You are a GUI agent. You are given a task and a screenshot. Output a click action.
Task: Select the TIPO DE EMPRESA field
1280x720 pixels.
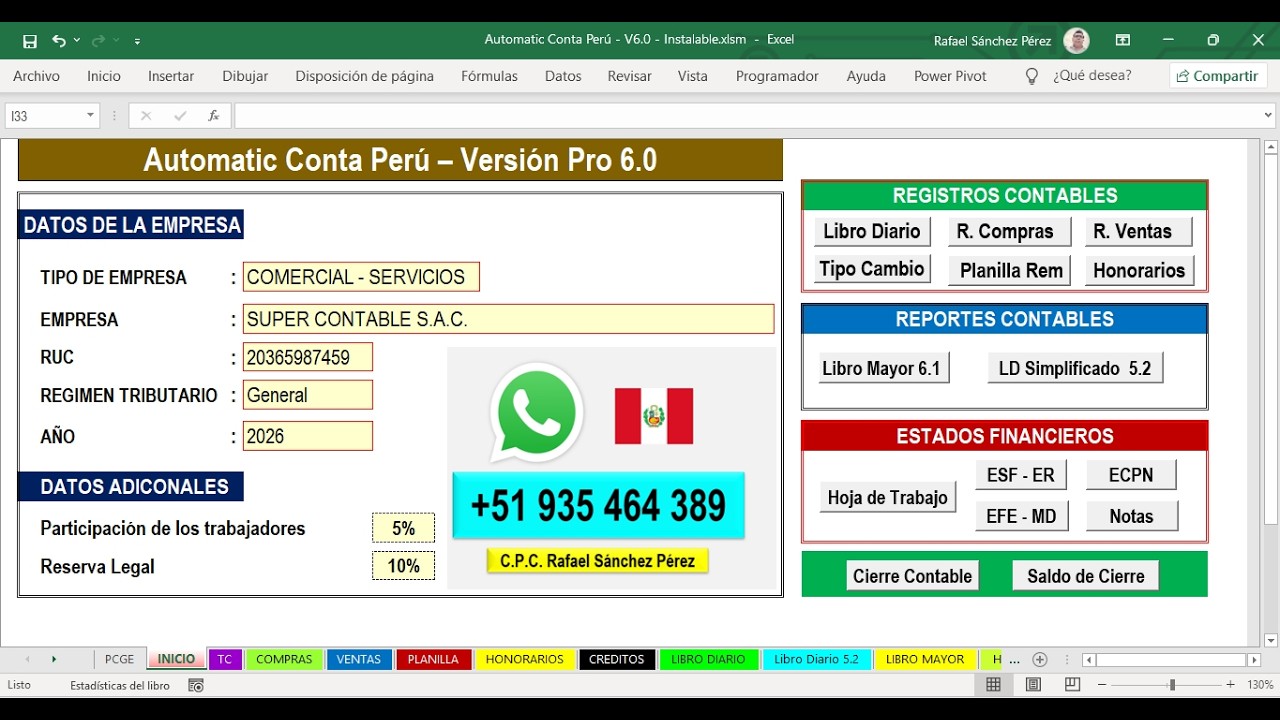pyautogui.click(x=361, y=277)
